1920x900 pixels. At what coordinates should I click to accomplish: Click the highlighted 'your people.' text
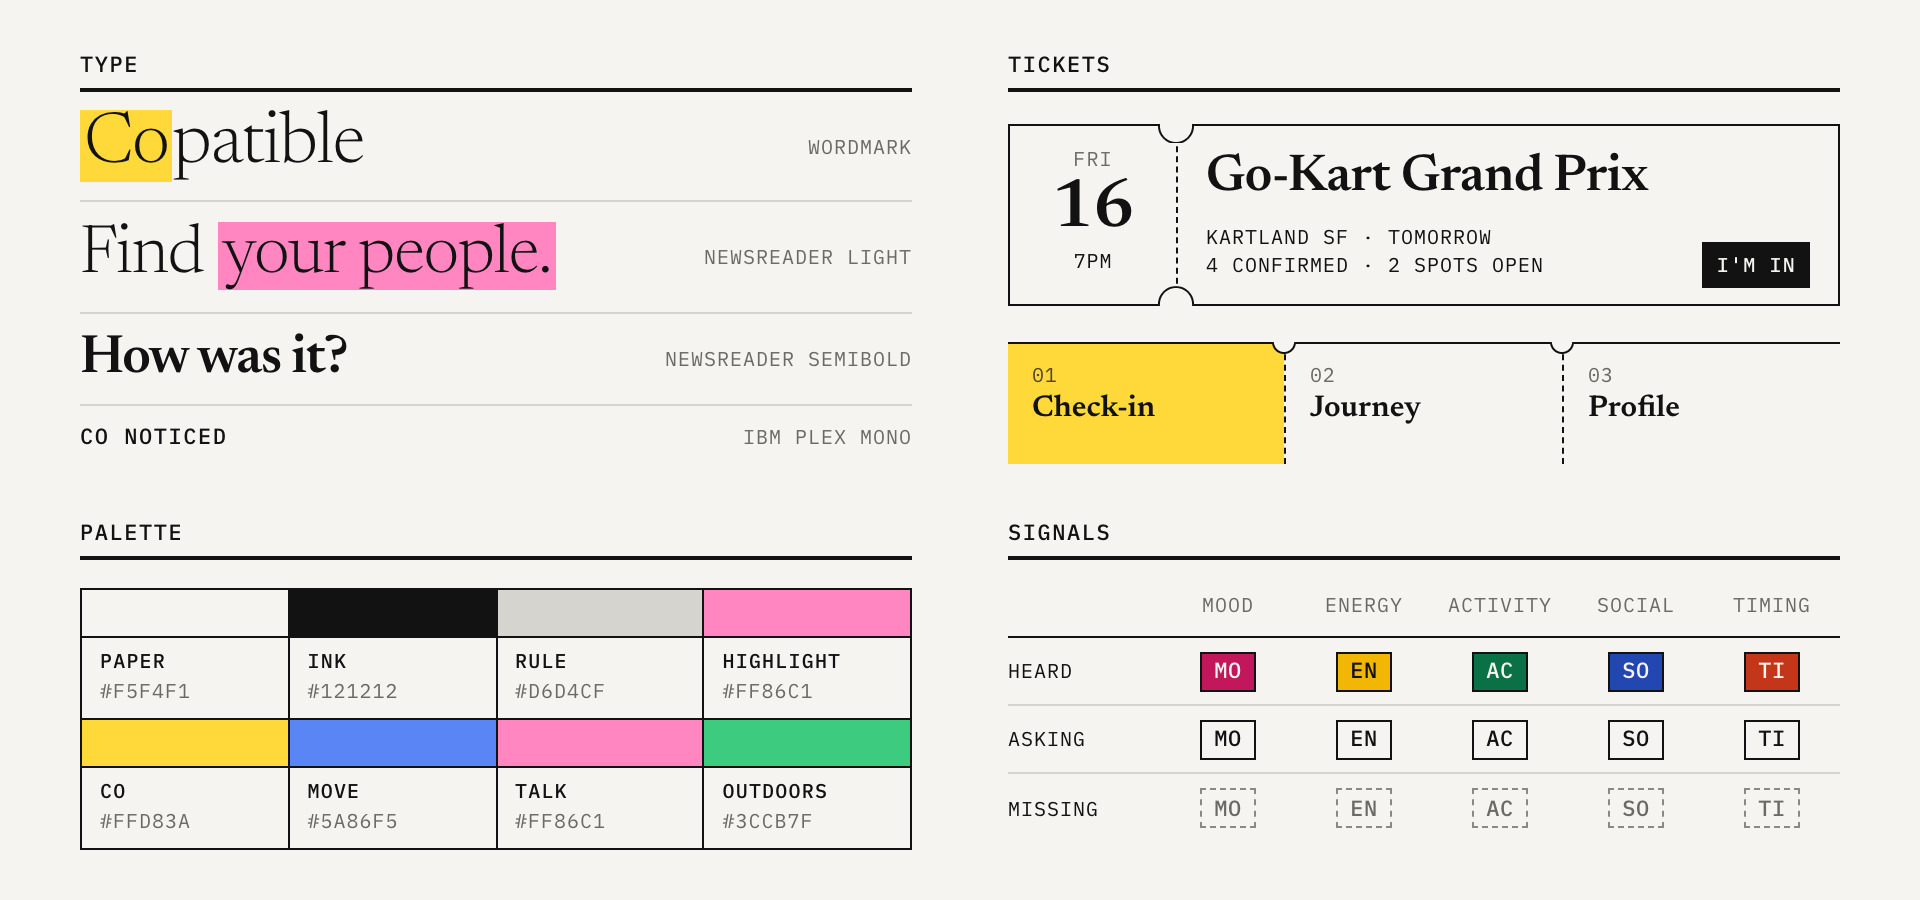click(x=387, y=255)
